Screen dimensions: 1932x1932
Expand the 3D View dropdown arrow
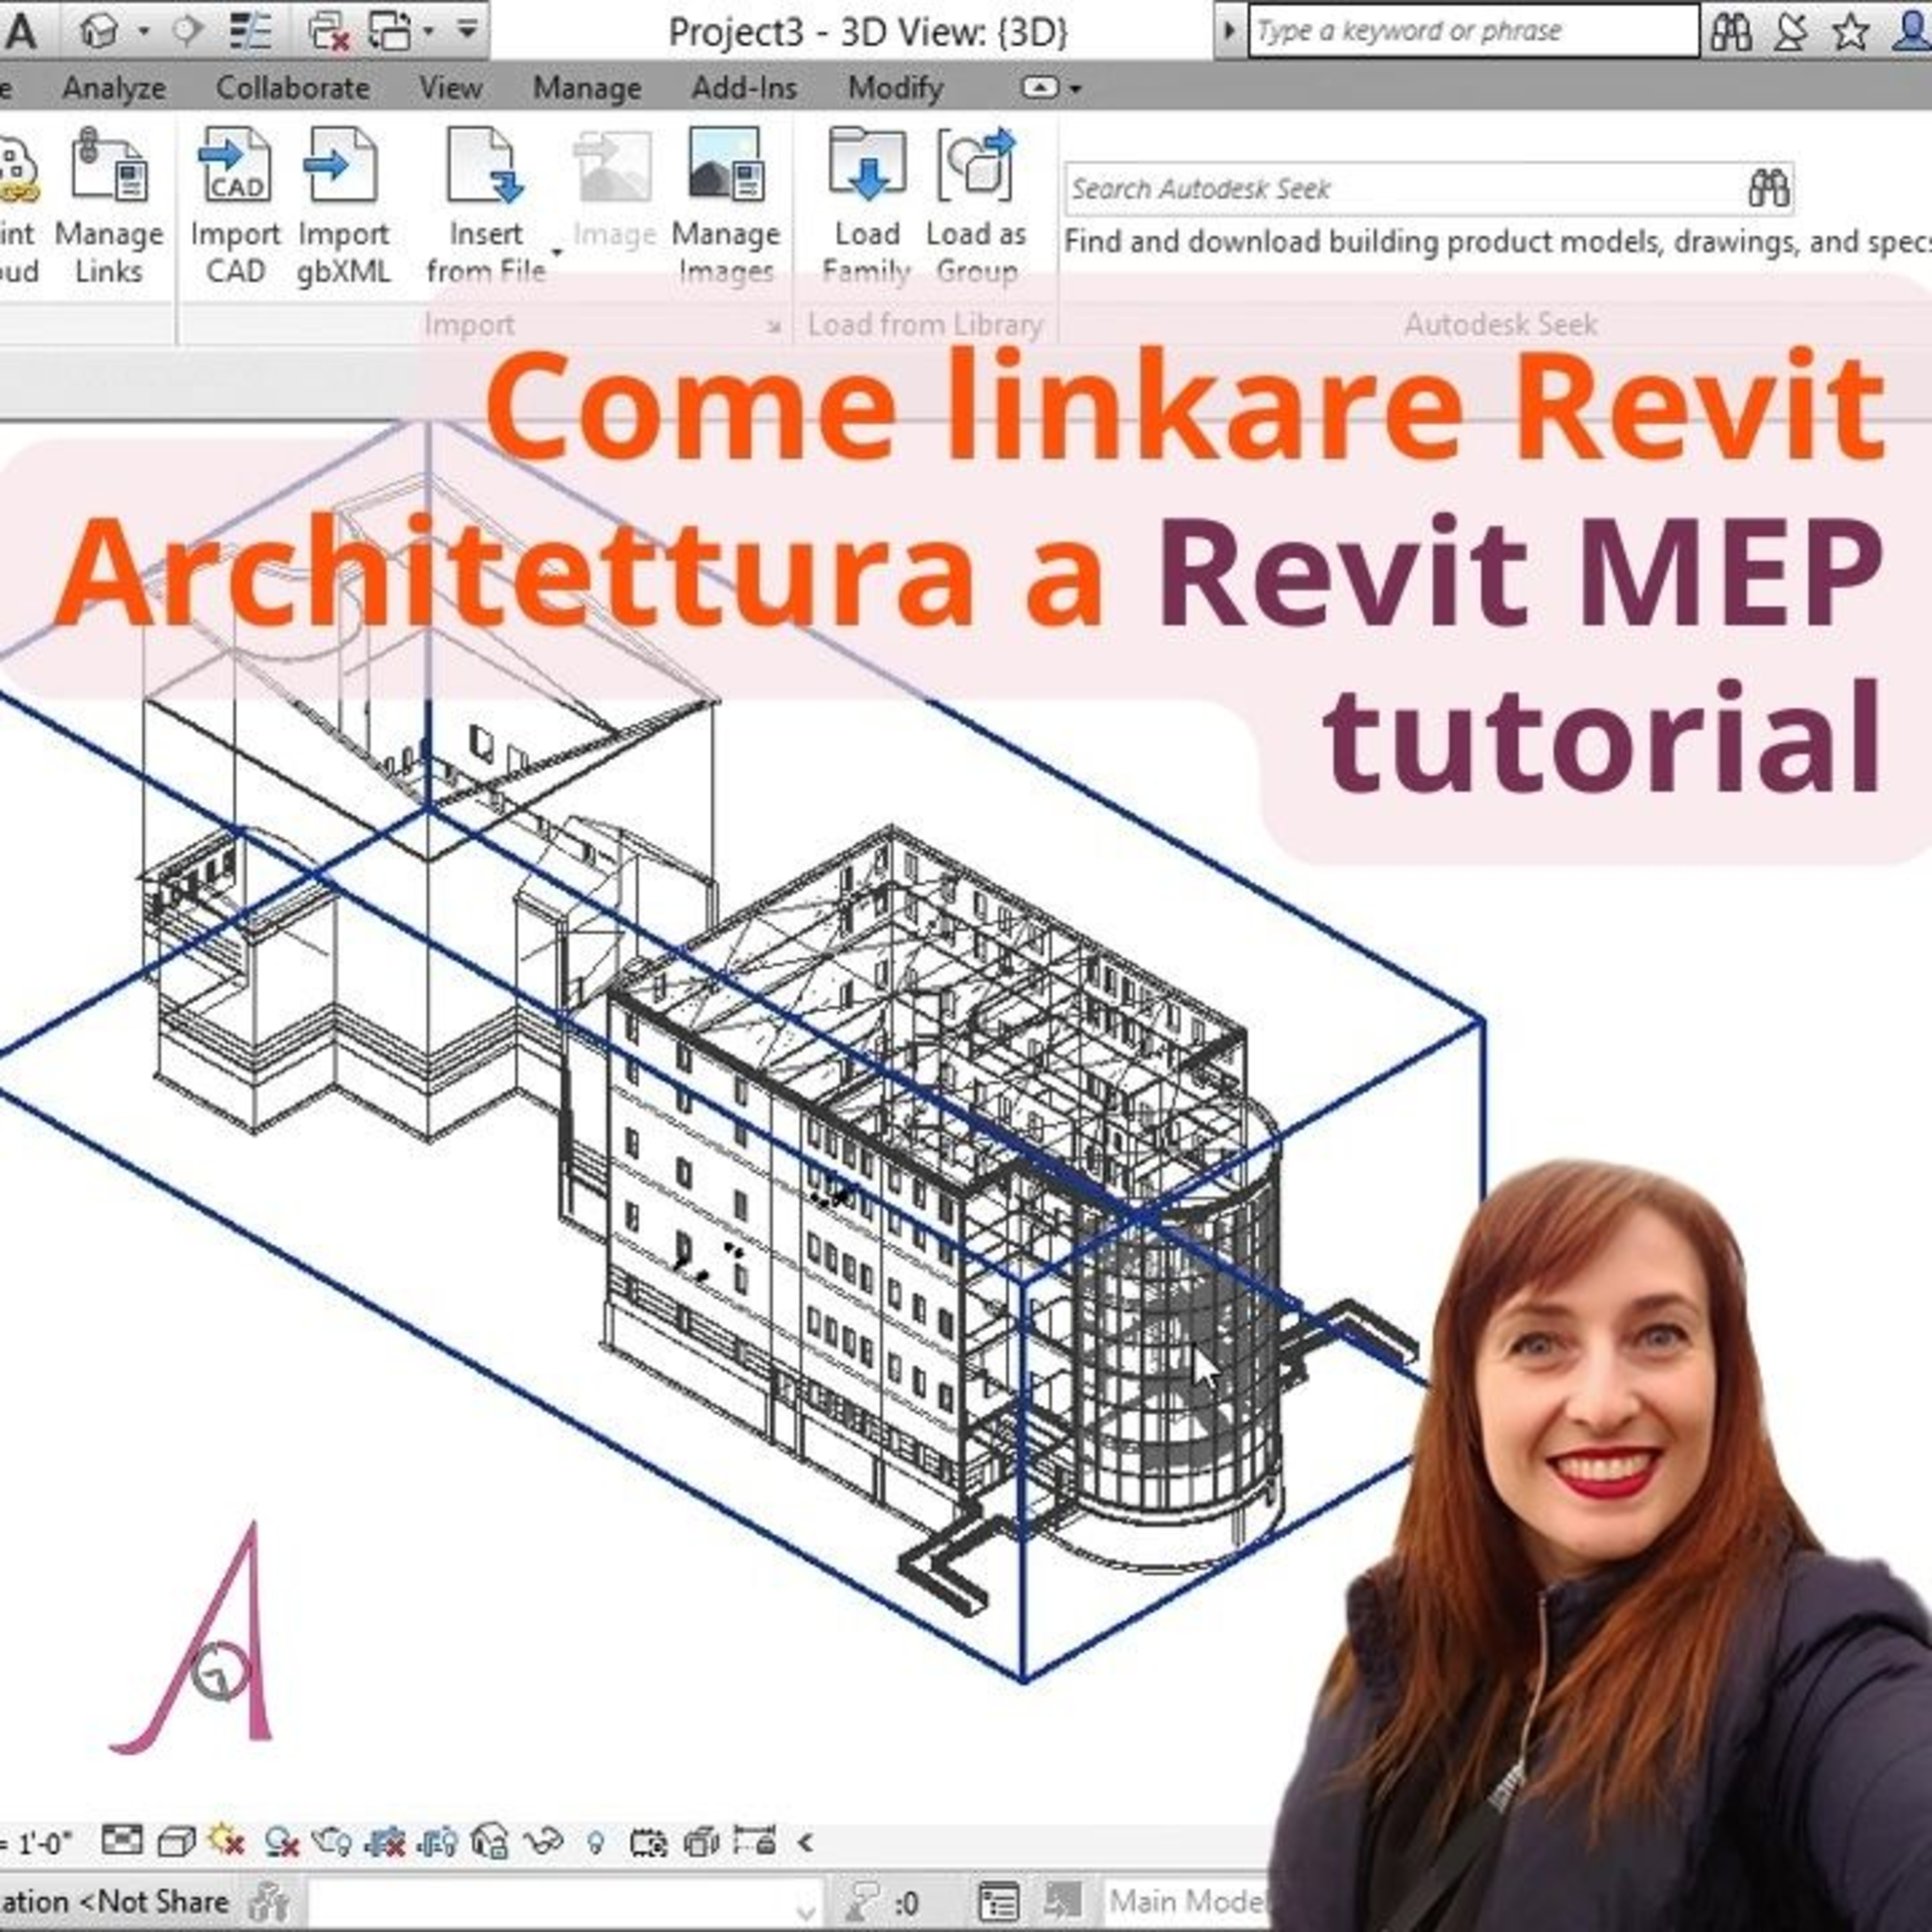tap(144, 32)
